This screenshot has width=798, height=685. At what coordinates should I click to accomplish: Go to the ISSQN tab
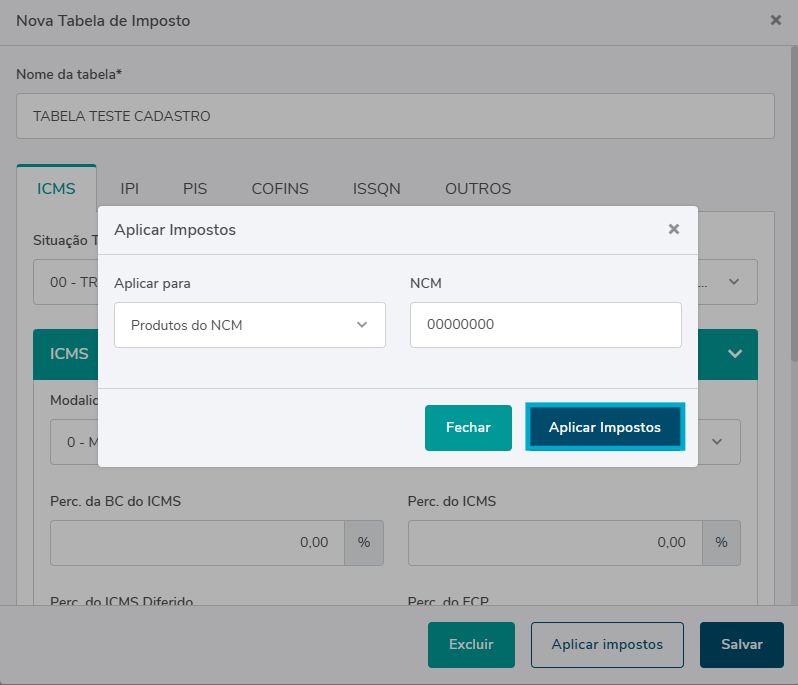tap(376, 188)
